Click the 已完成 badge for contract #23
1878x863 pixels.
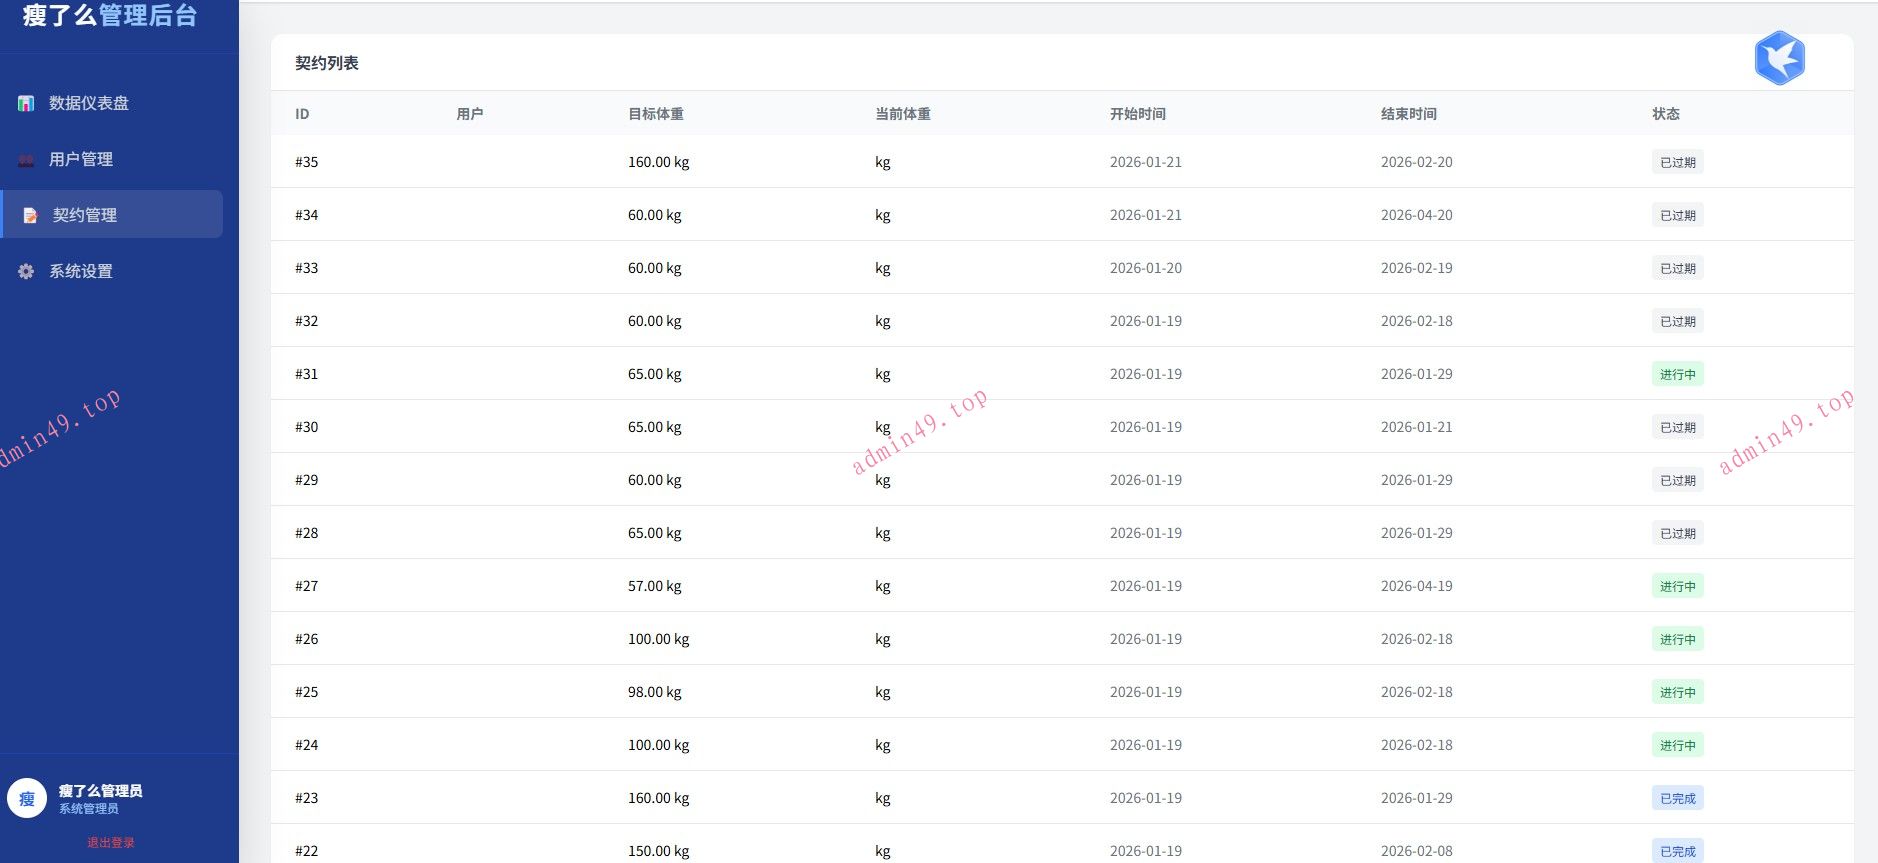point(1677,798)
